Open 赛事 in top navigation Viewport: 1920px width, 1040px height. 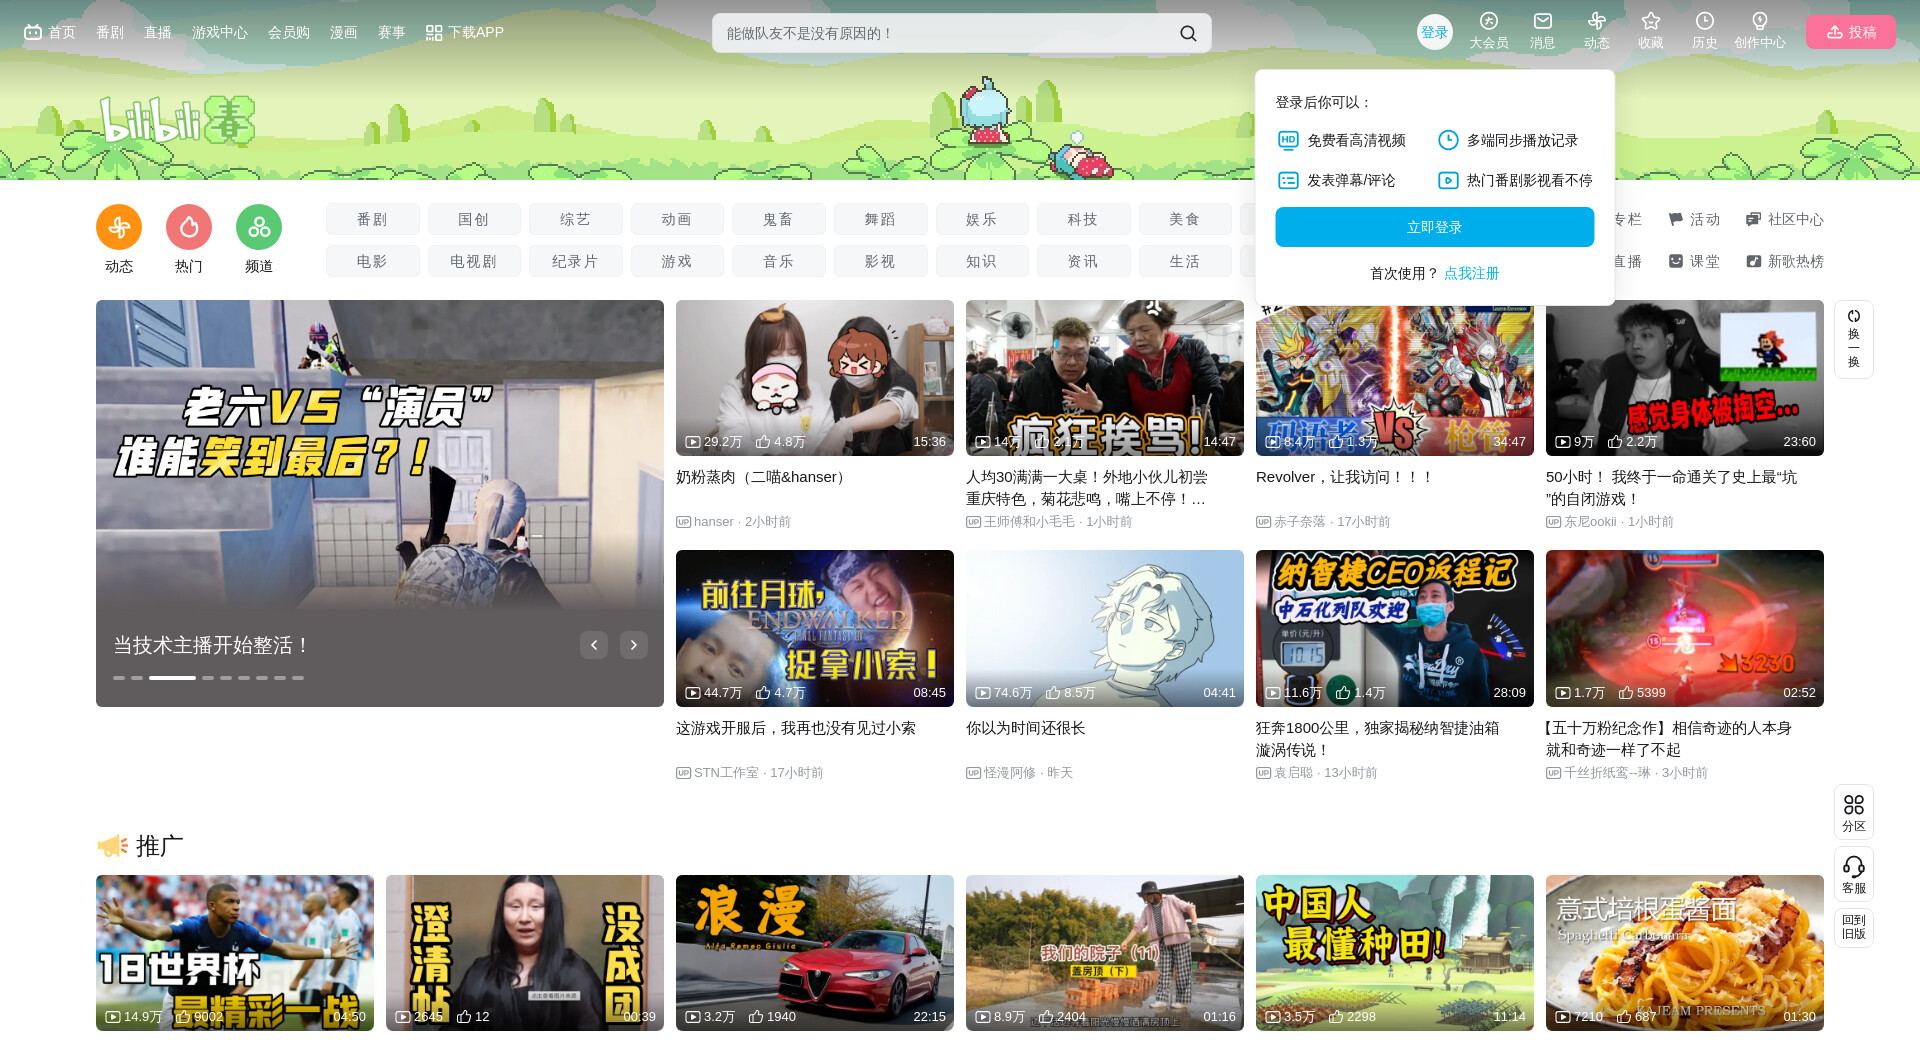click(x=392, y=32)
